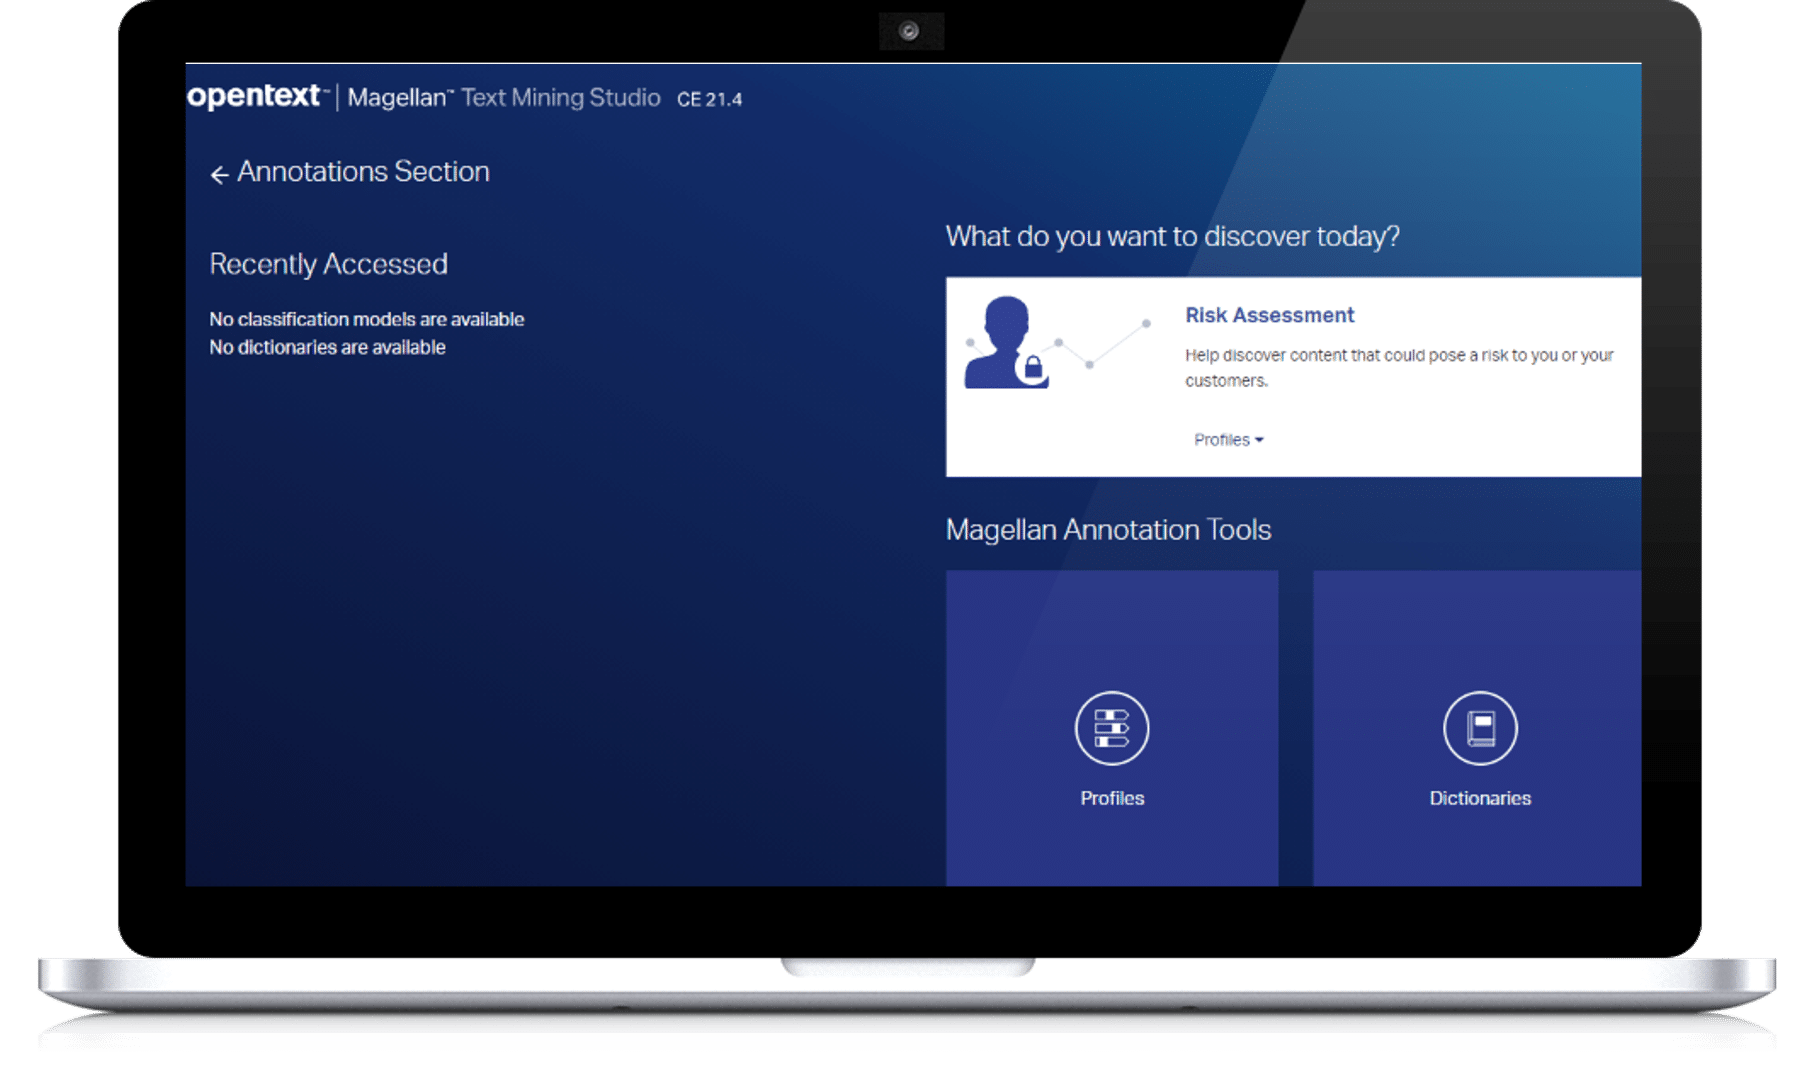
Task: Click 'No dictionaries are available' message
Action: [327, 347]
